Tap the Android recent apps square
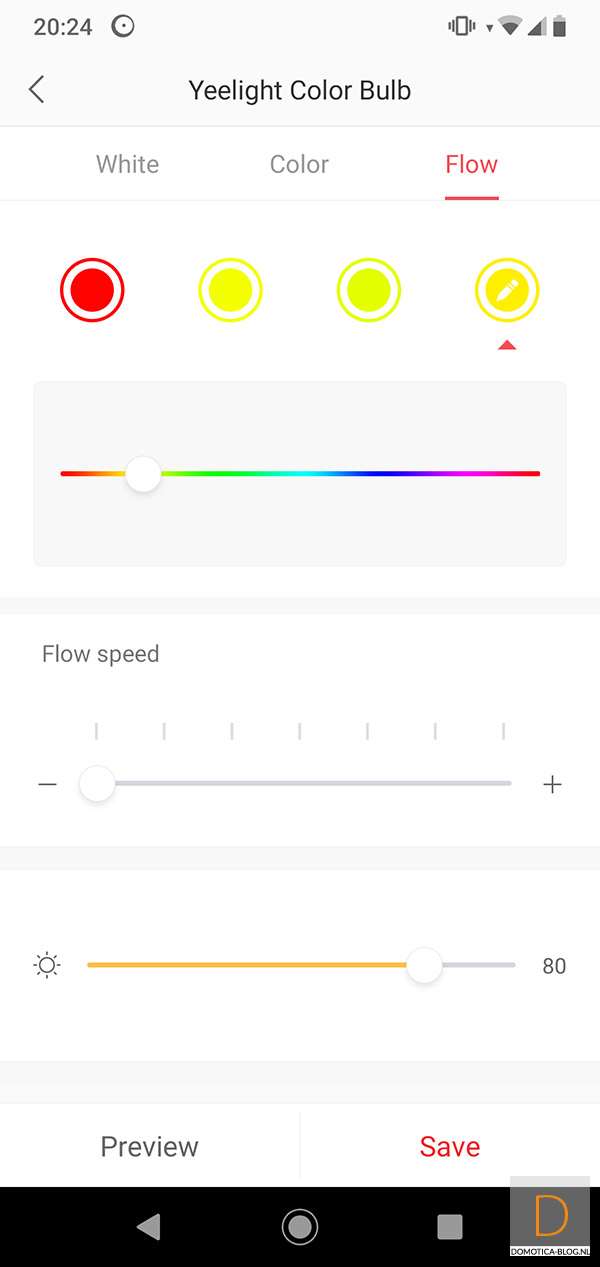600x1267 pixels. (x=450, y=1227)
